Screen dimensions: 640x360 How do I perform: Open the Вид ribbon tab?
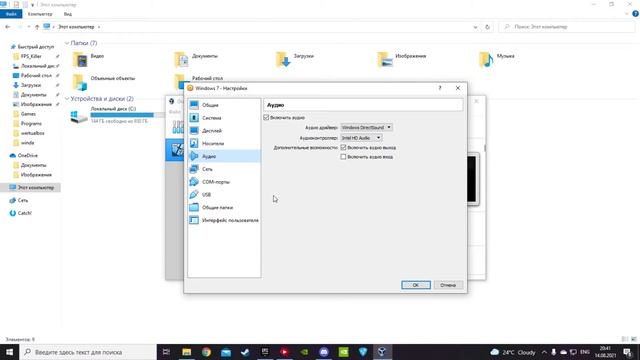68,14
